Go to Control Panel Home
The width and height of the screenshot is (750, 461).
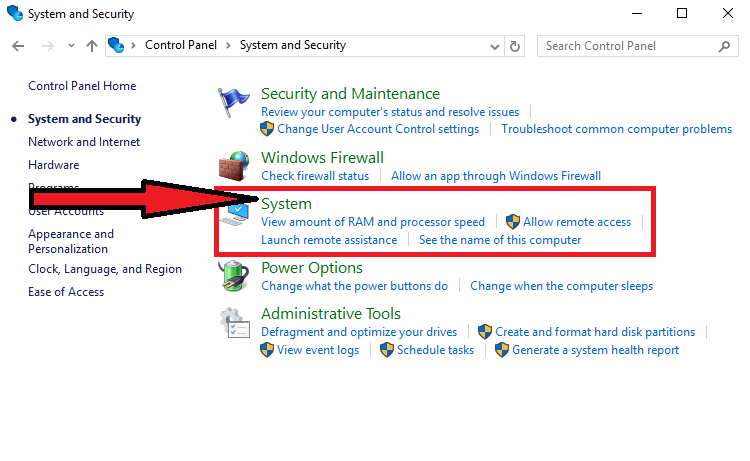click(82, 86)
